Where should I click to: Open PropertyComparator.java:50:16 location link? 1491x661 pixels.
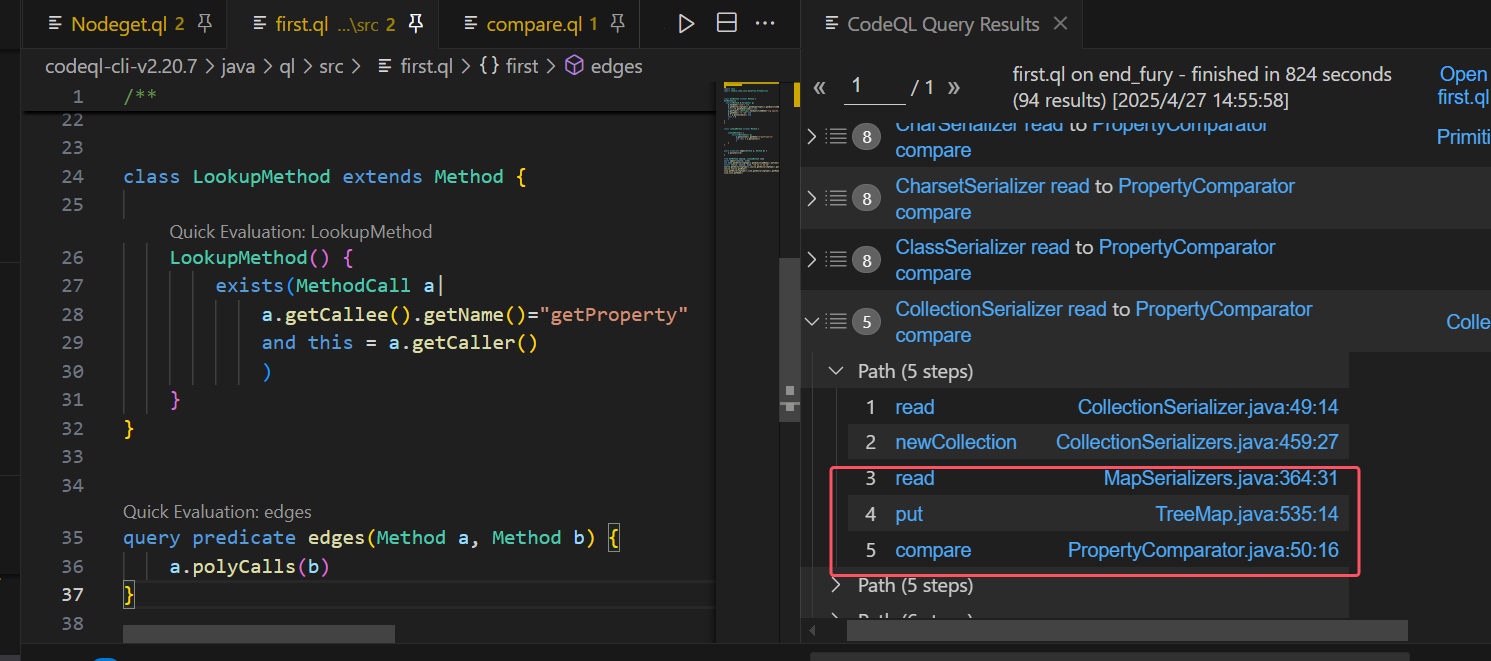[1203, 550]
